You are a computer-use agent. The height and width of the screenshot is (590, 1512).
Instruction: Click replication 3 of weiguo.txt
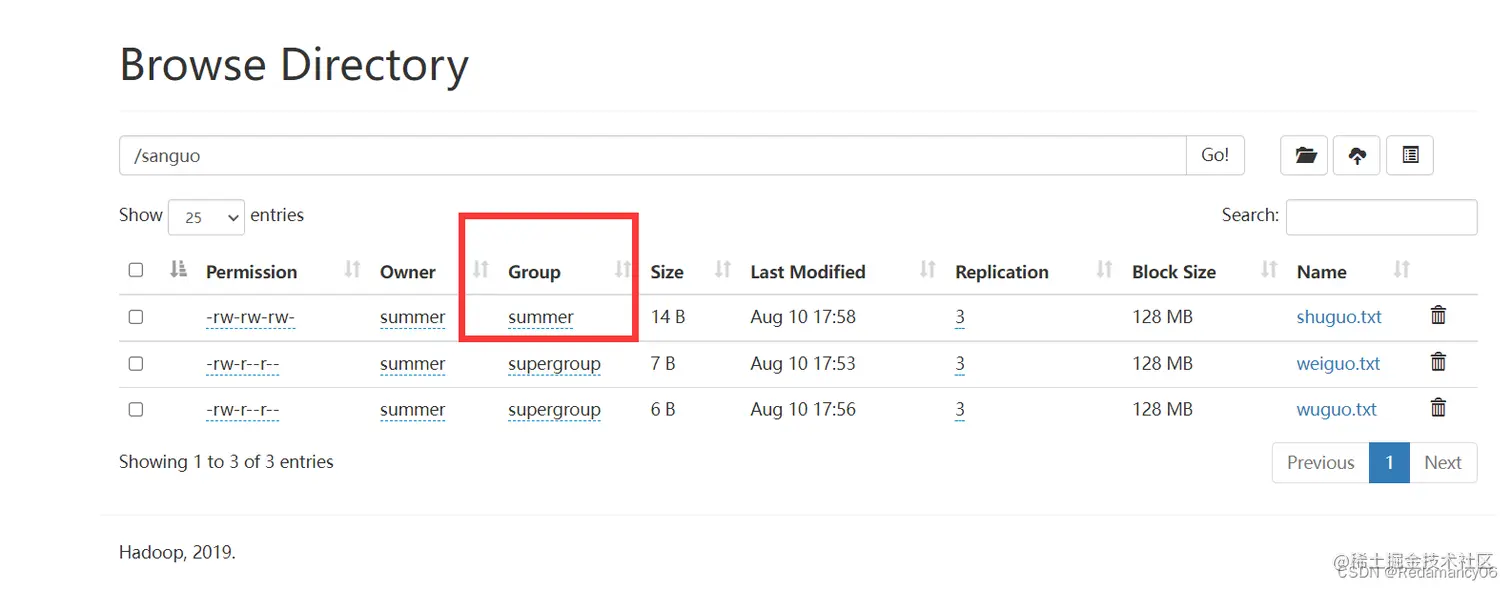(x=960, y=364)
